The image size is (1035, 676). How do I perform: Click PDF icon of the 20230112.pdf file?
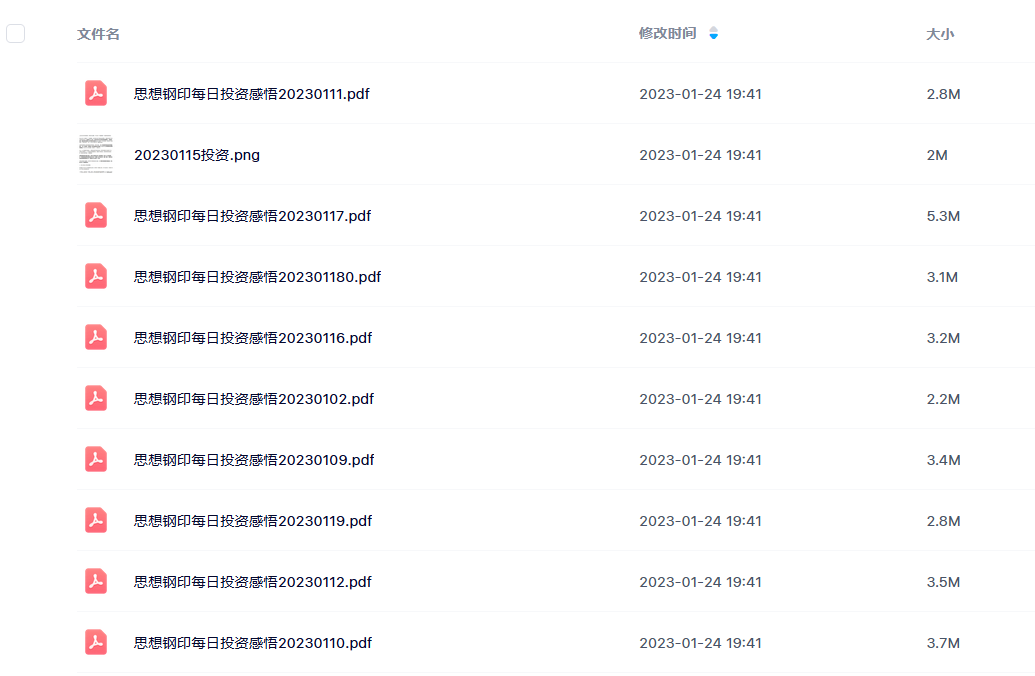[96, 581]
